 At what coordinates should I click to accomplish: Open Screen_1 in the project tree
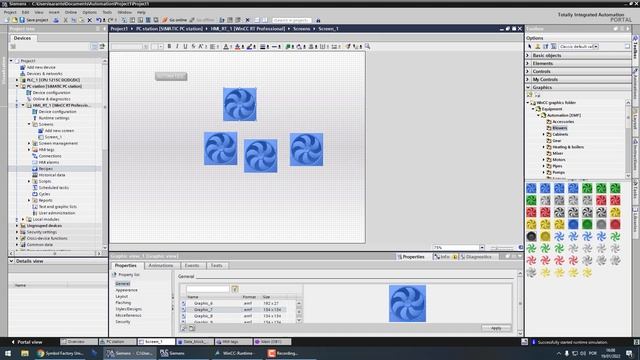(x=53, y=137)
